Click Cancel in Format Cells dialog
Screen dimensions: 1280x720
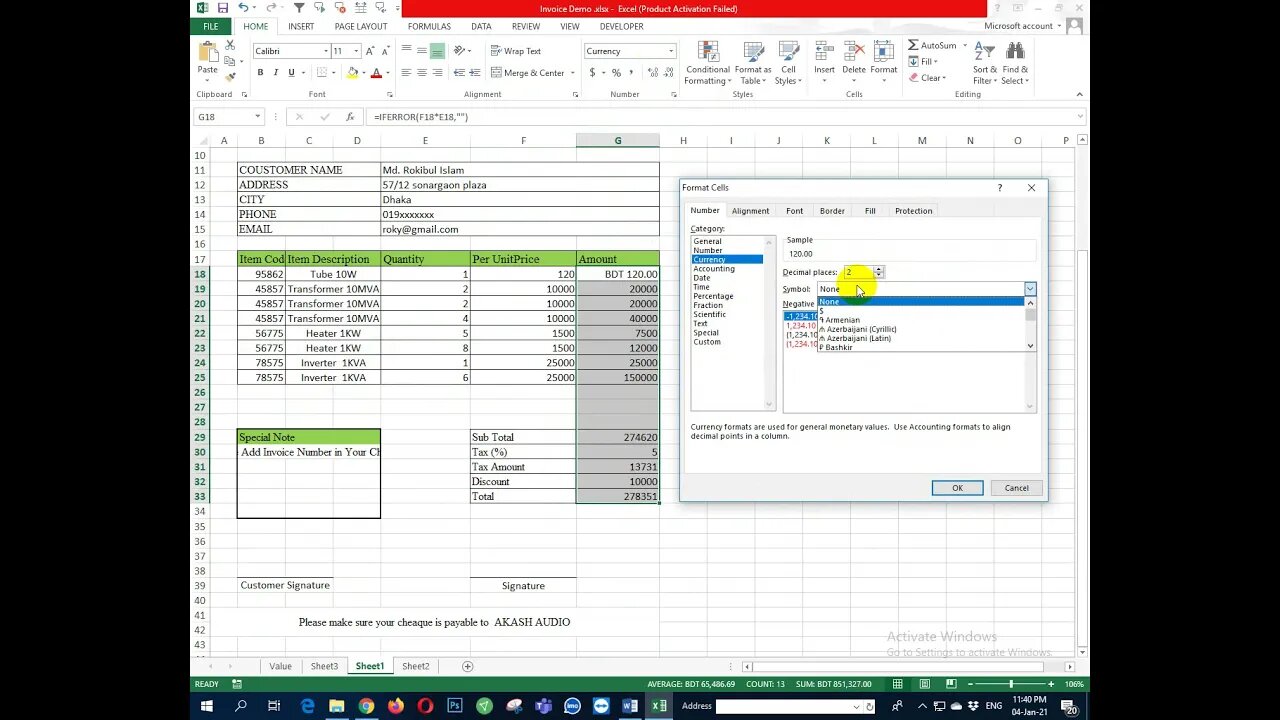[1016, 488]
